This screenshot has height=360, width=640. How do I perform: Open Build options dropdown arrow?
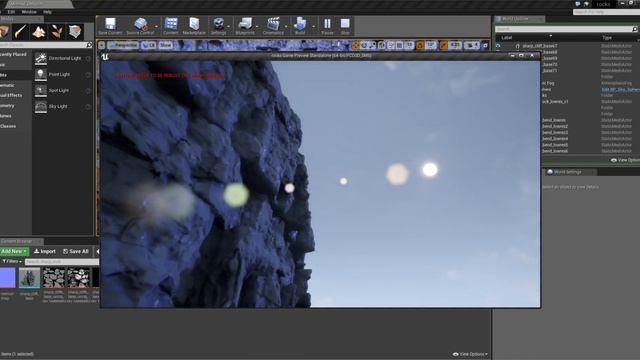[x=313, y=27]
